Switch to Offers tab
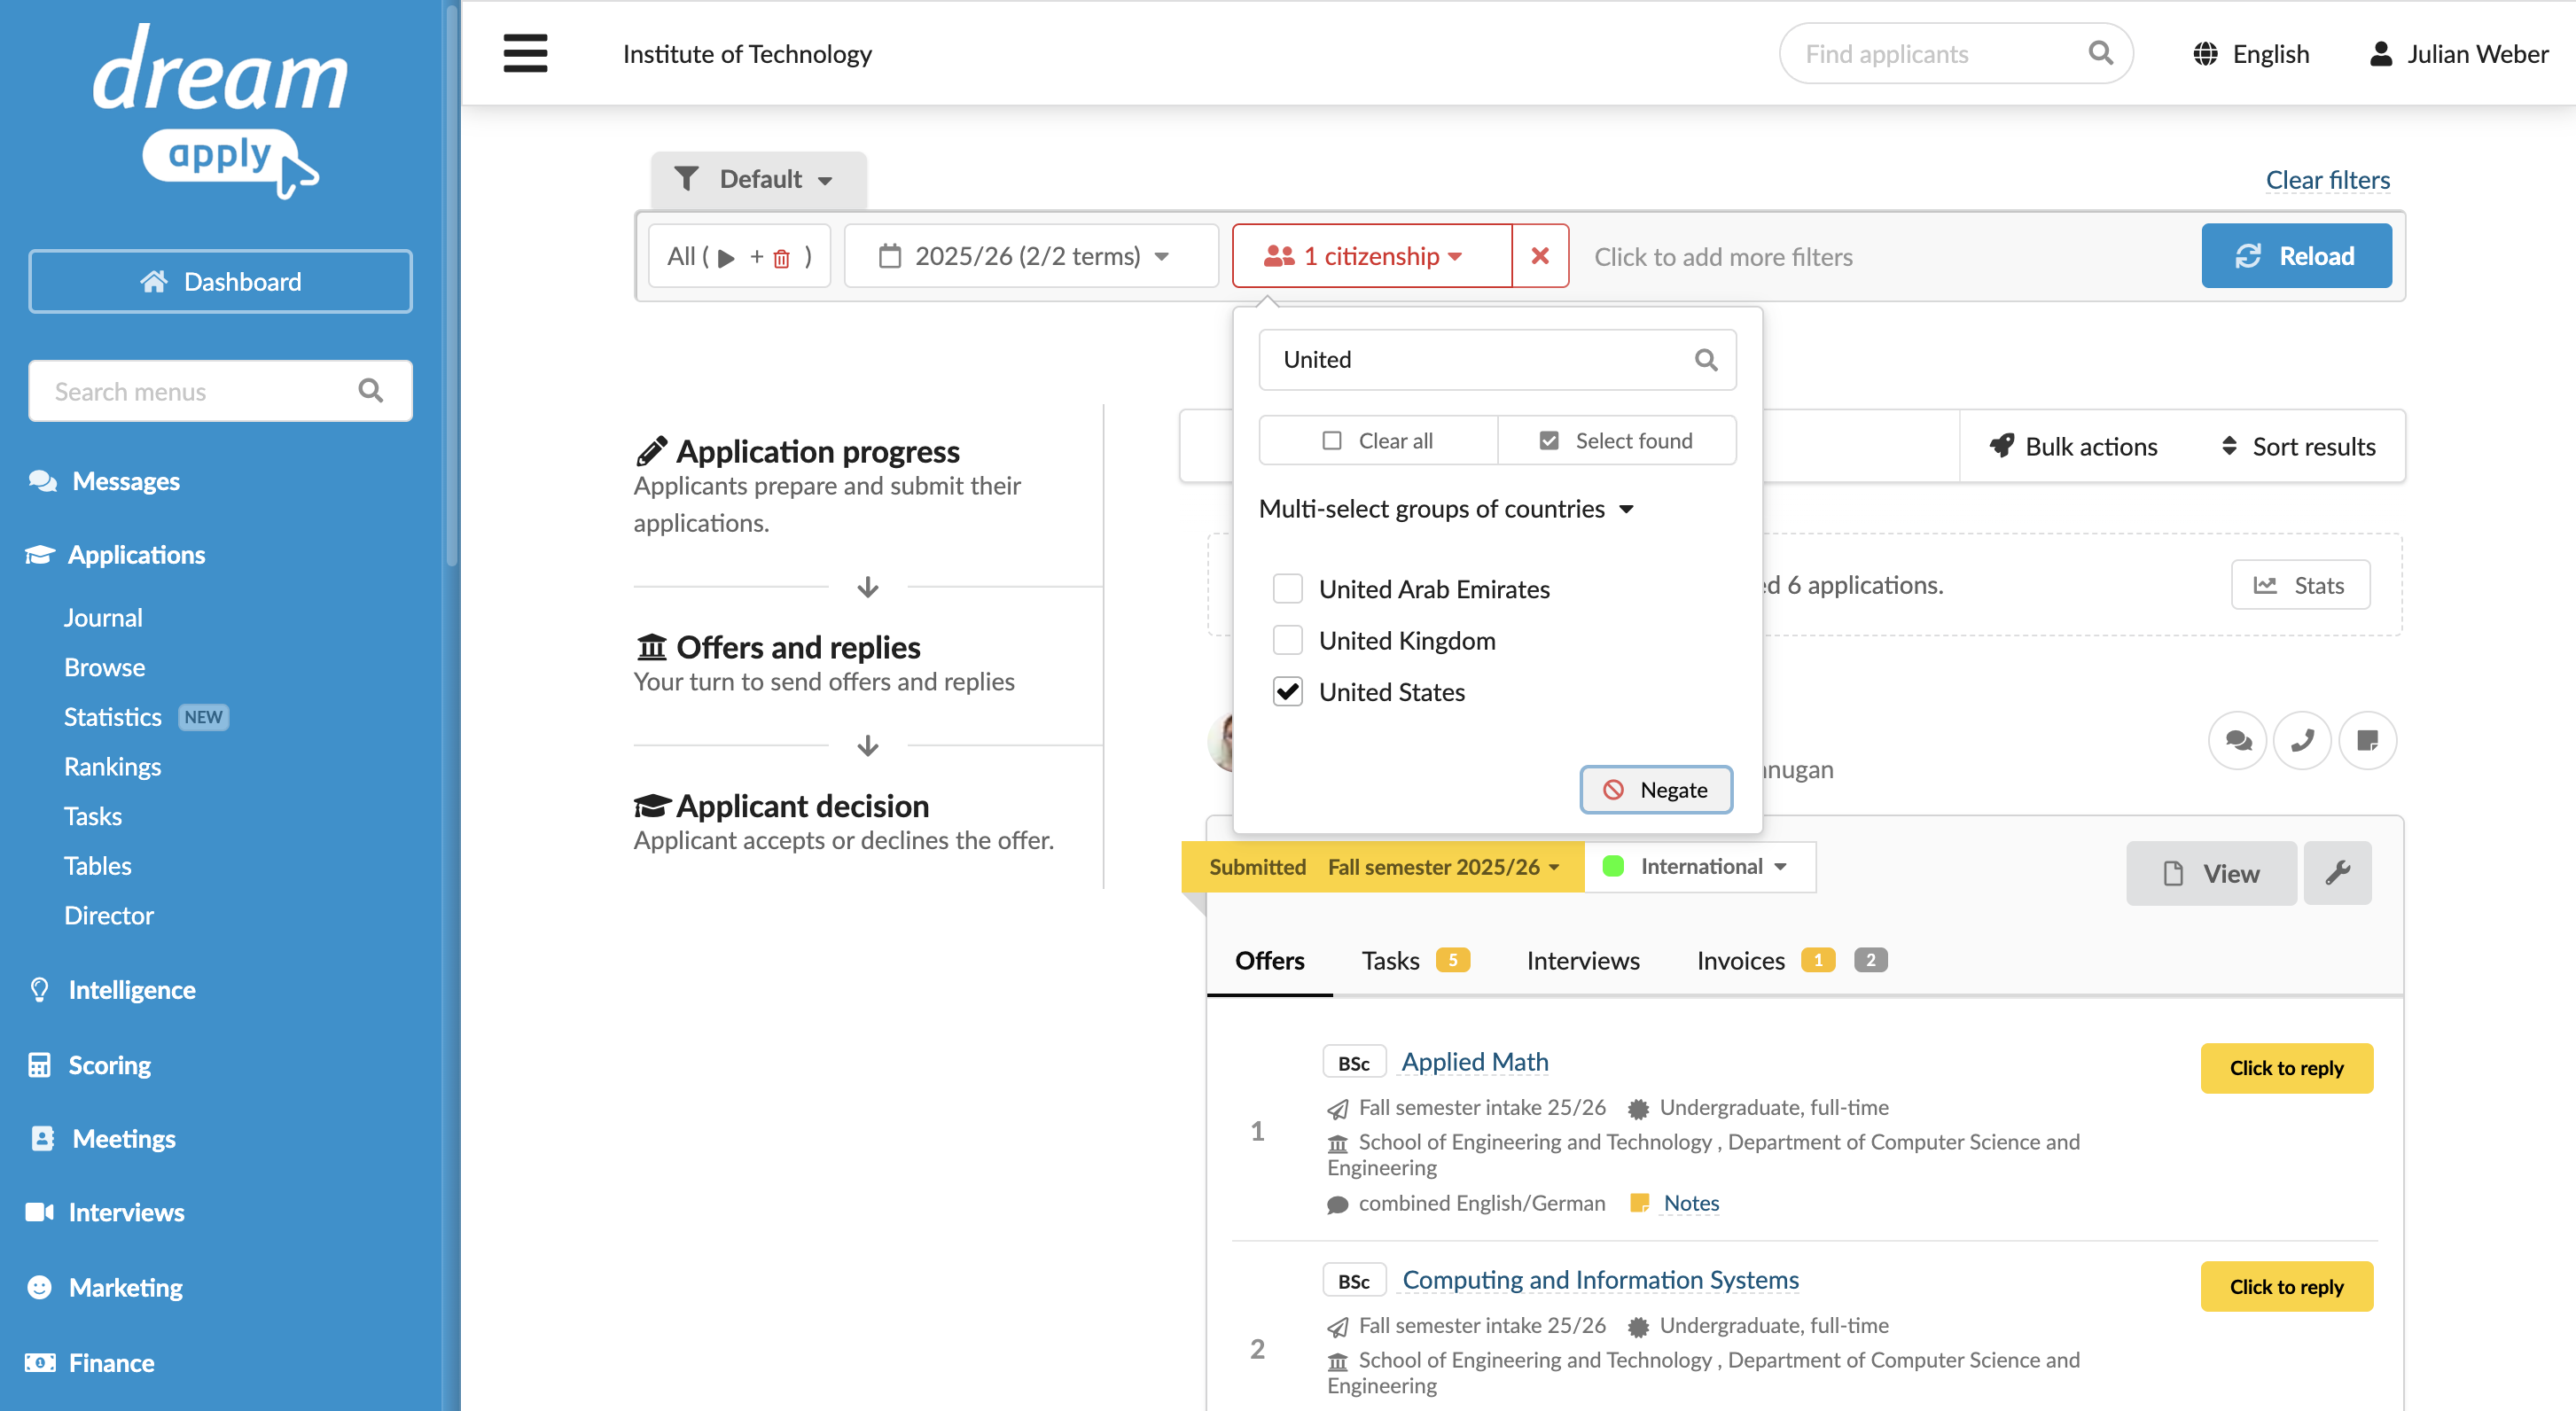 [1269, 960]
